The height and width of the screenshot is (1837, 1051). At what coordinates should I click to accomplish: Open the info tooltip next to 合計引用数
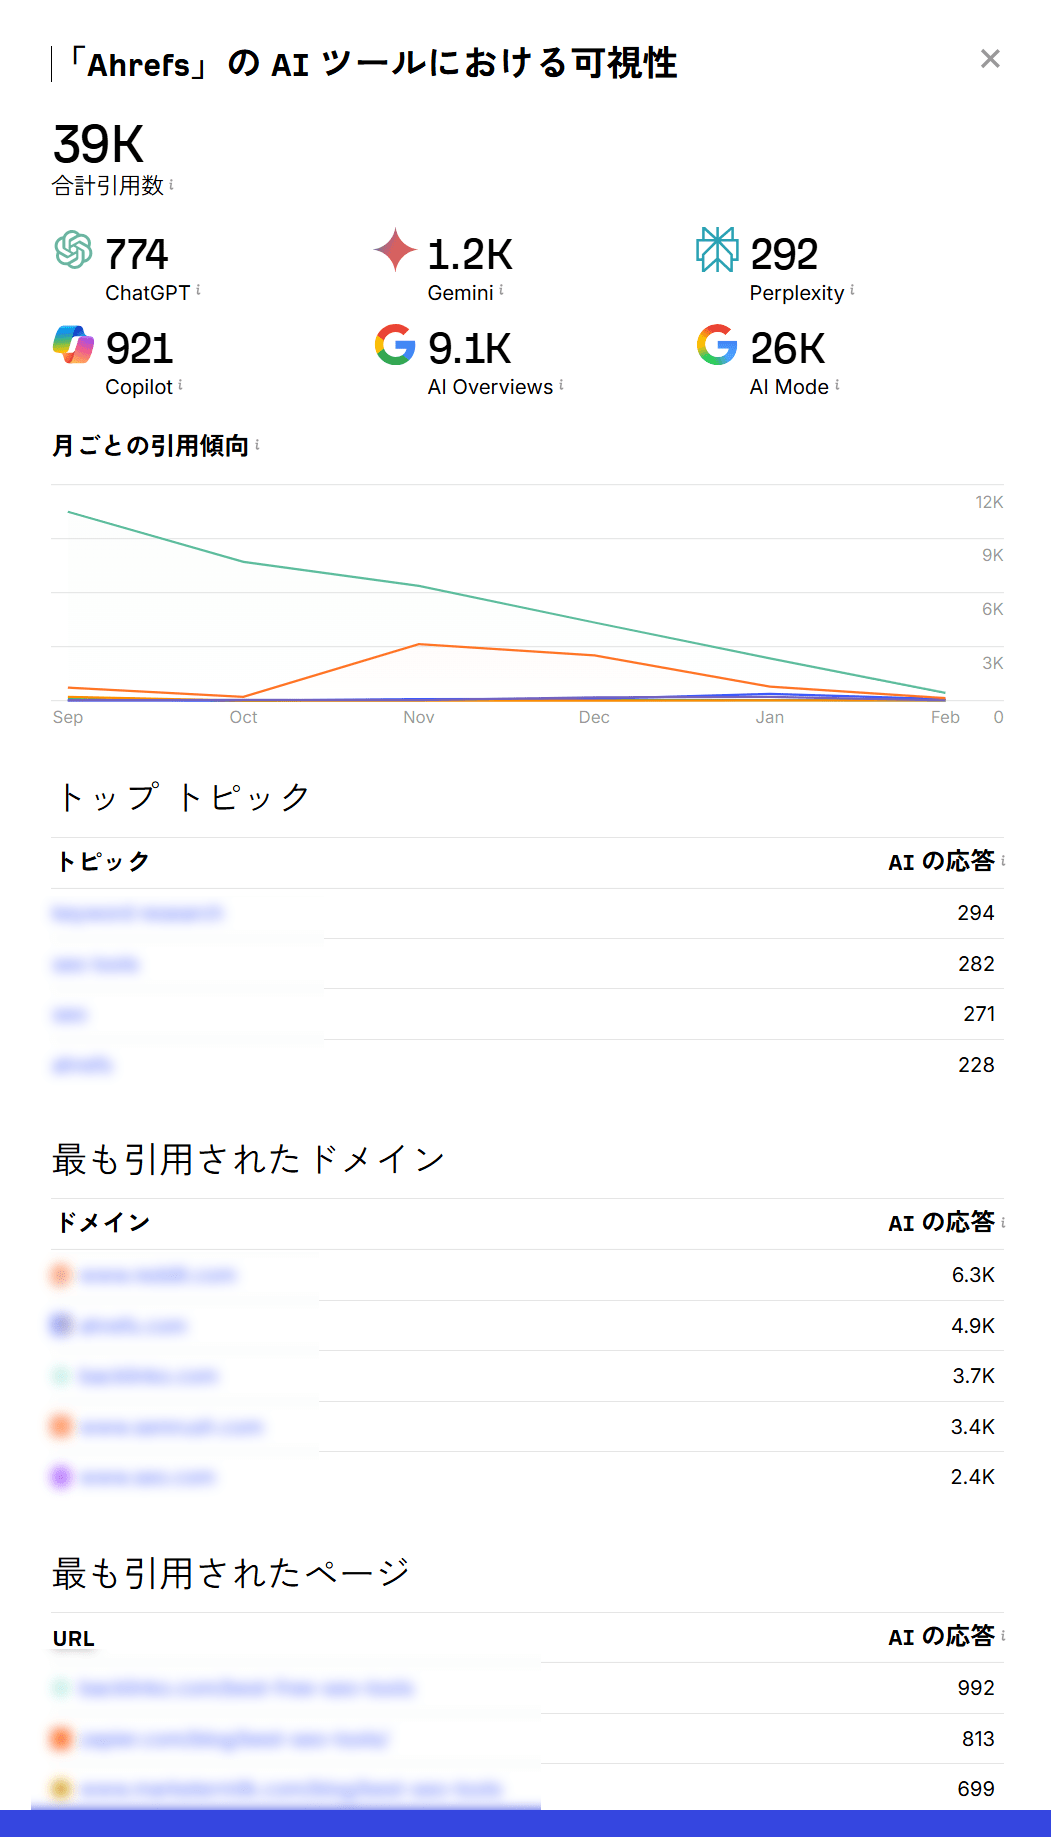(x=174, y=184)
